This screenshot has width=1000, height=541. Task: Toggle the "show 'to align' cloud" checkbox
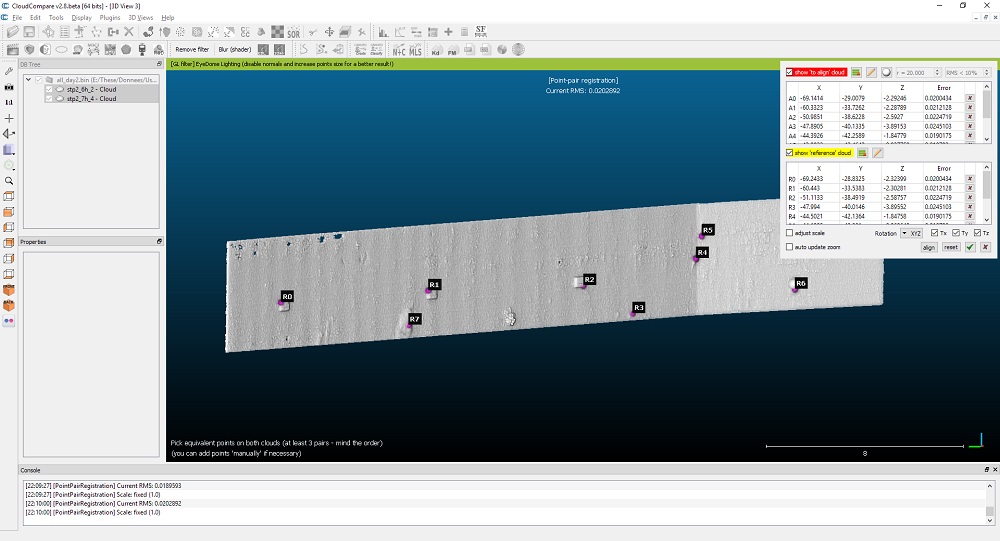(790, 73)
